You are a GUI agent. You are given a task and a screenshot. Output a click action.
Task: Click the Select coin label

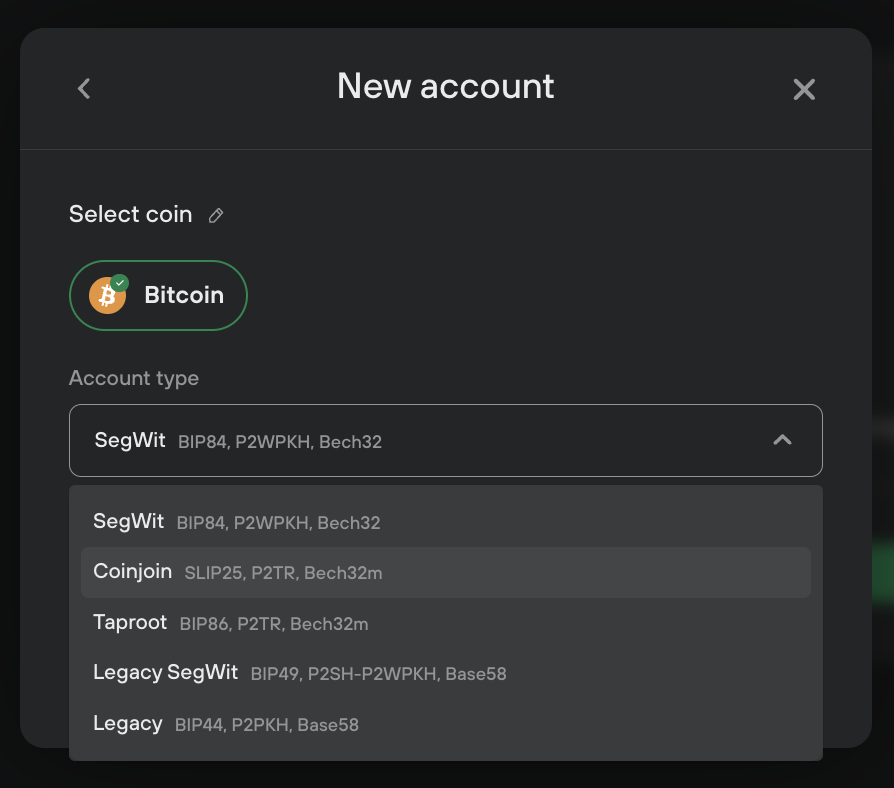[x=131, y=214]
